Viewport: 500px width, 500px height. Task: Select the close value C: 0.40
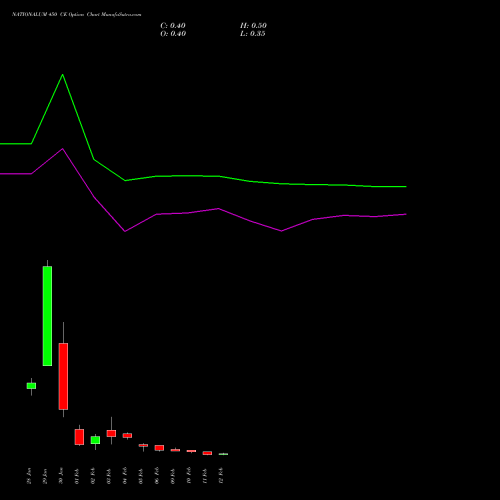[x=173, y=26]
